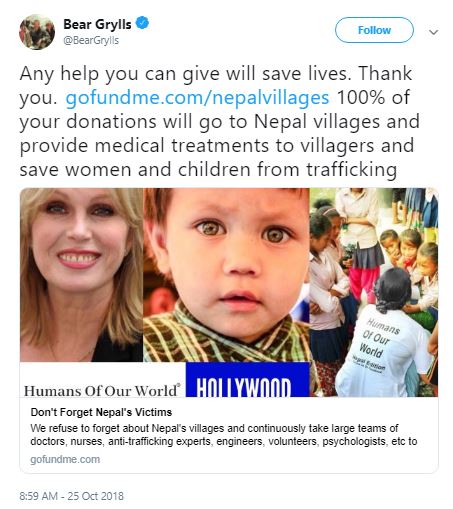Open gofundme.com/nepalvillages link in tweet
Screen dimensions: 453x509
click(x=197, y=98)
